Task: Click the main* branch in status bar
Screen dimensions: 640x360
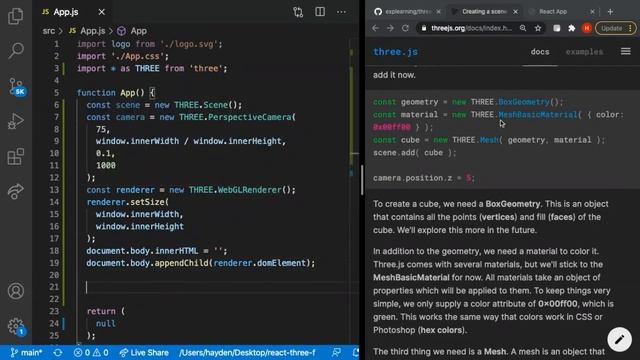Action: coord(26,352)
